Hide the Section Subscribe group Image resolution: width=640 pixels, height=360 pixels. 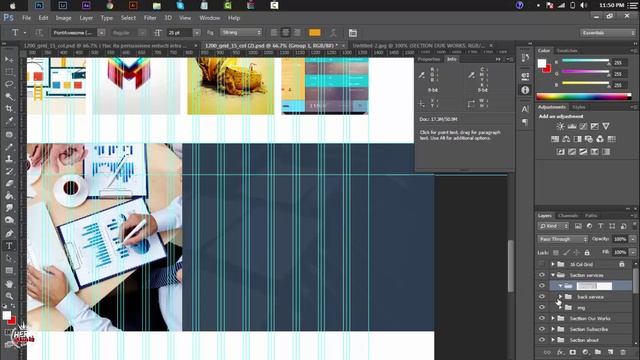pyautogui.click(x=542, y=329)
